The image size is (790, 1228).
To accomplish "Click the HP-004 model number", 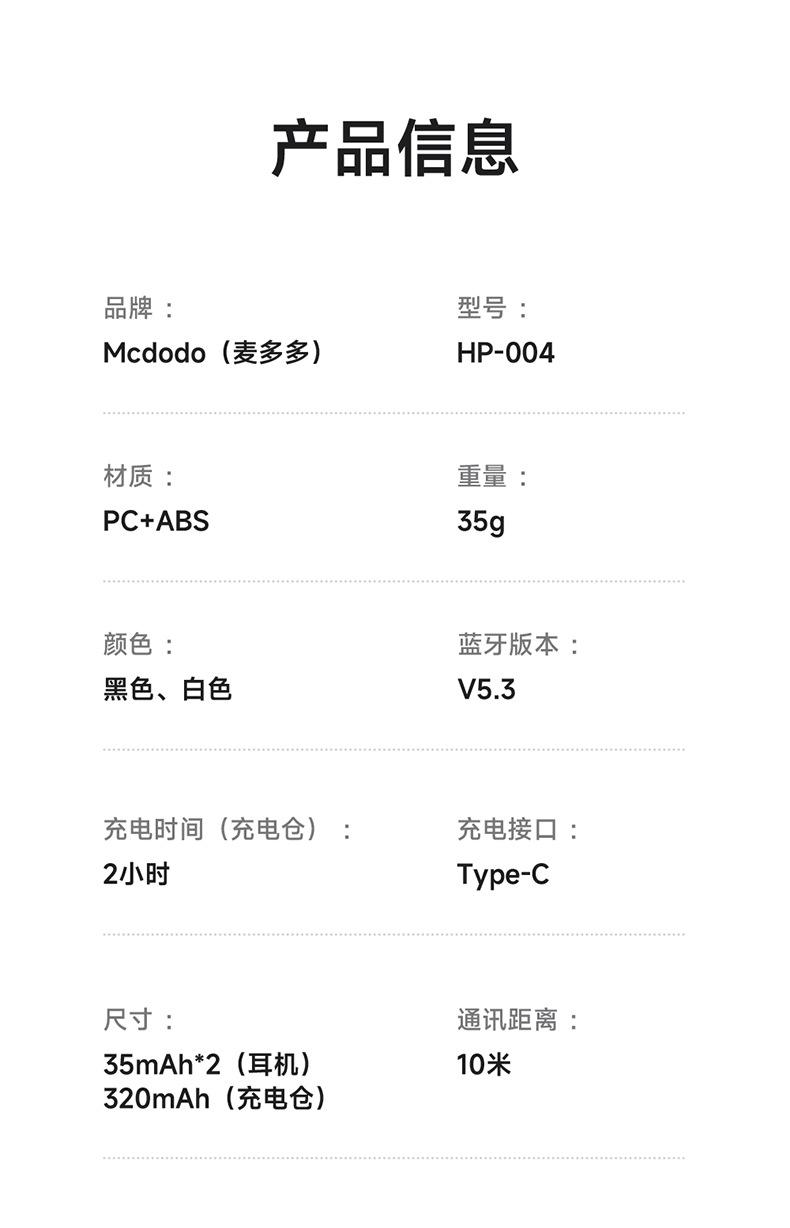I will pyautogui.click(x=505, y=353).
